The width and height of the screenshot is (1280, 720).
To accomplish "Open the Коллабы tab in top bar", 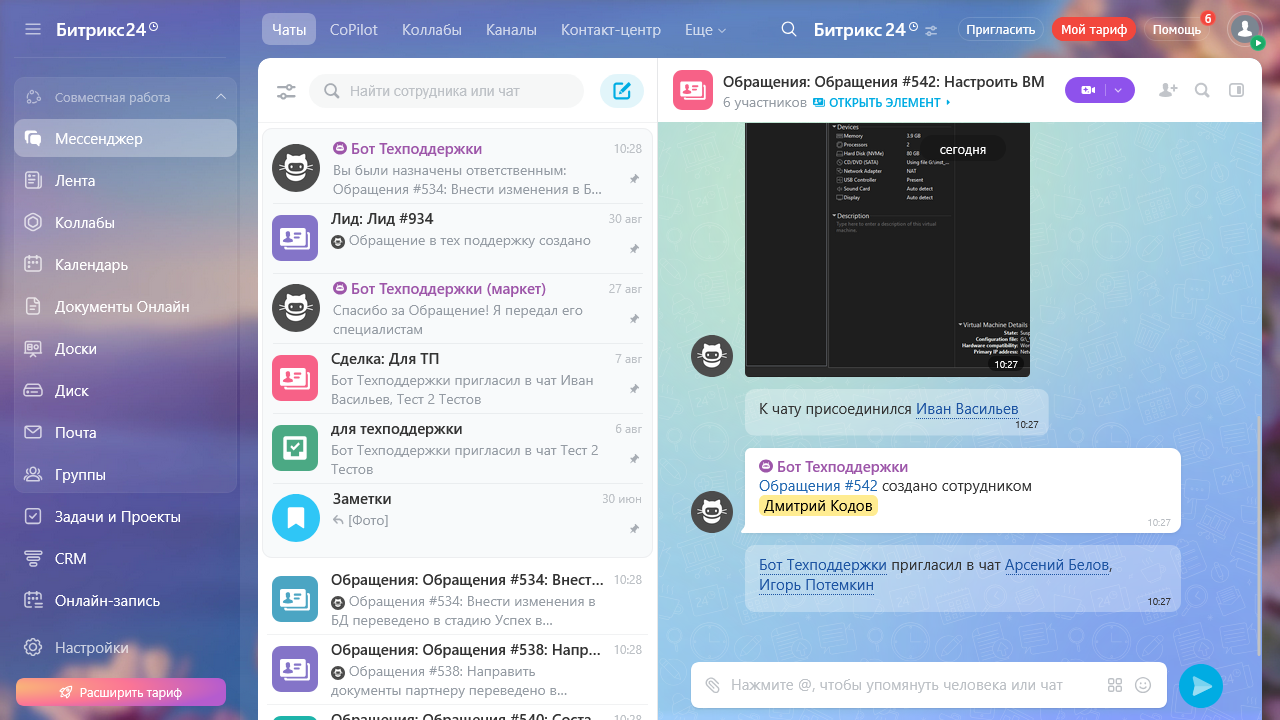I will pos(432,30).
